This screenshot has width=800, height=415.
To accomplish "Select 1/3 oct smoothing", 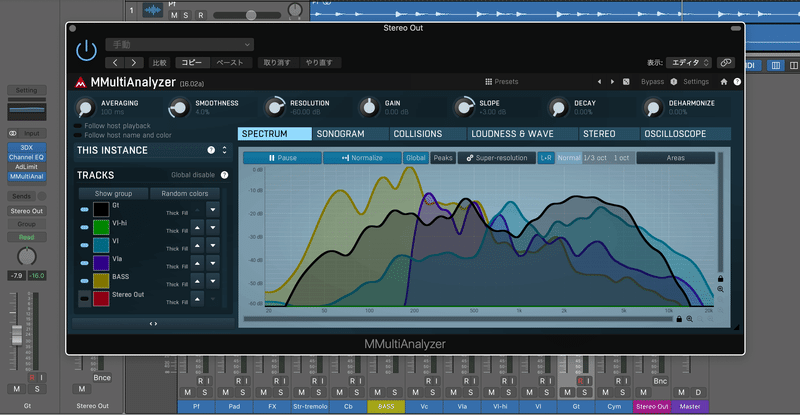I will 595,158.
